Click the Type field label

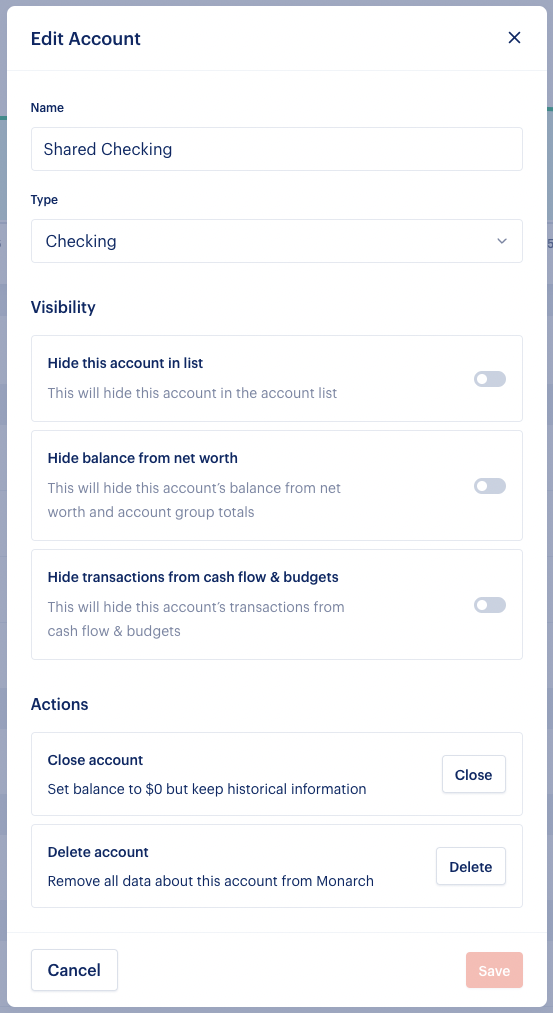click(45, 200)
